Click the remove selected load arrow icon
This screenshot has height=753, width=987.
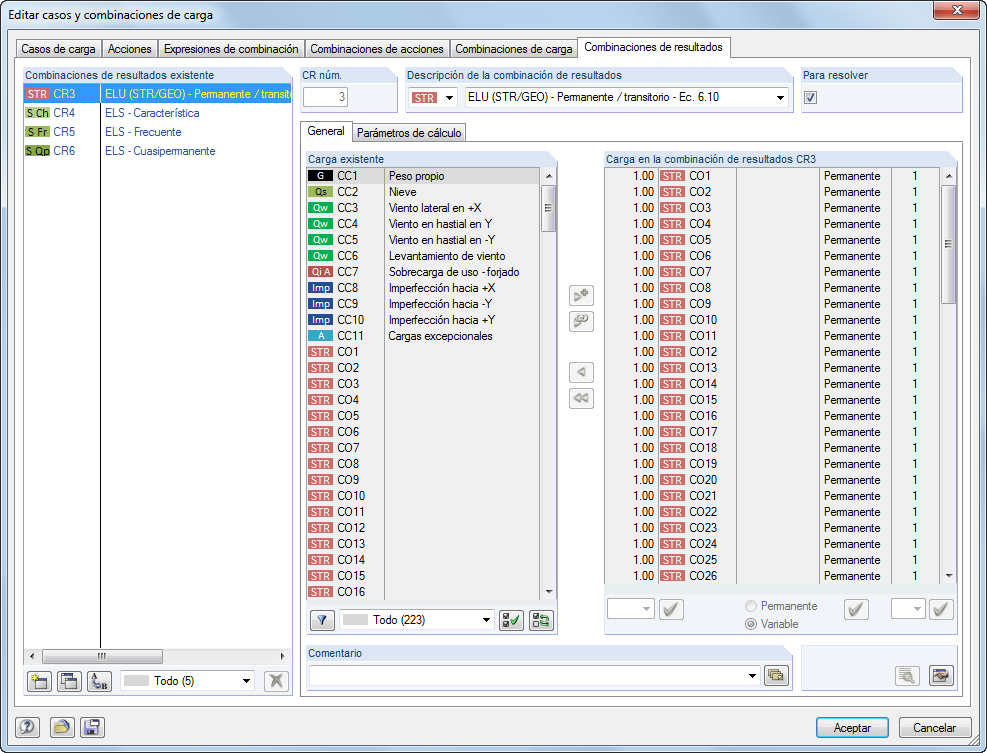[x=581, y=372]
